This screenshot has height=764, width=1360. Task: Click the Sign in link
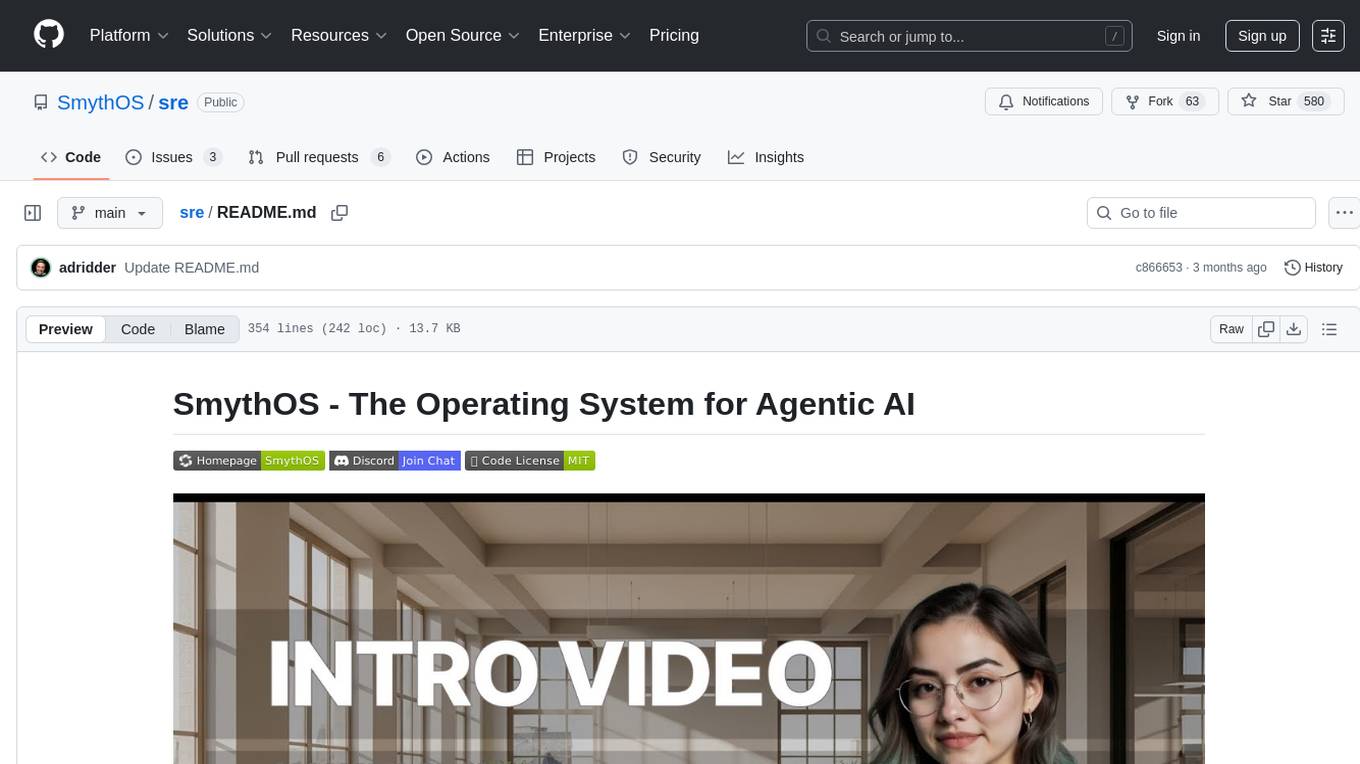(1178, 36)
